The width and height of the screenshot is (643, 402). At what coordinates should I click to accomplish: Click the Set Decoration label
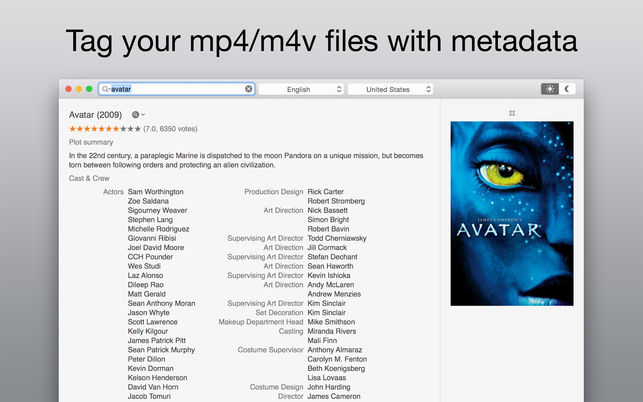coord(279,313)
